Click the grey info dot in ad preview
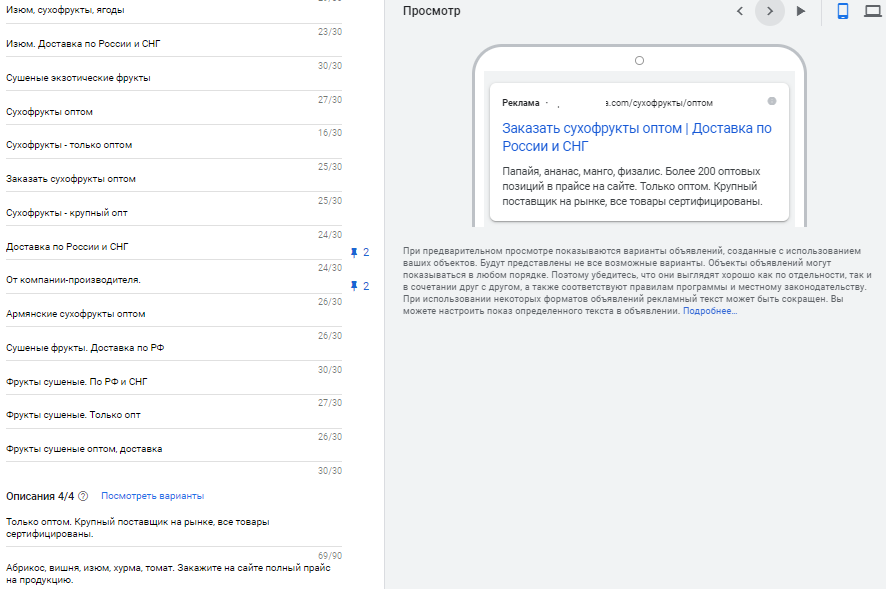 (x=771, y=101)
